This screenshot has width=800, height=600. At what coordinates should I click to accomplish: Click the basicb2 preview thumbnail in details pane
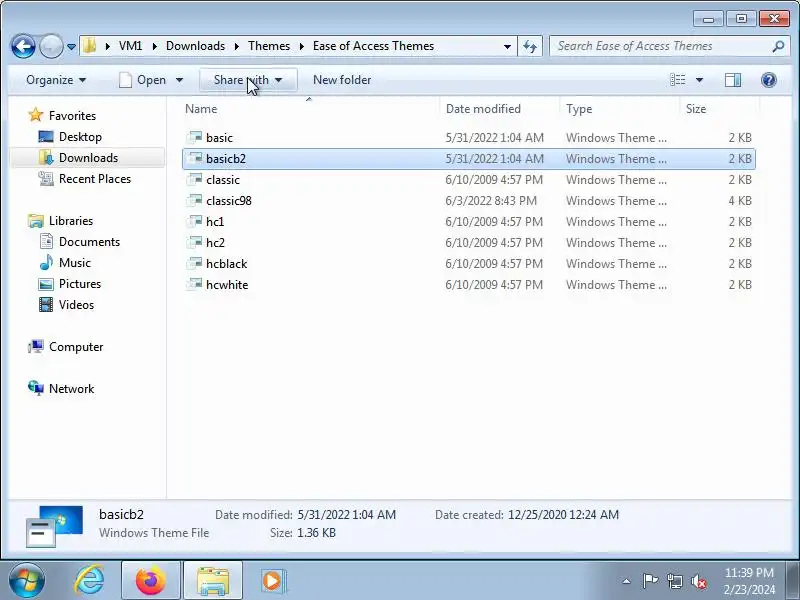coord(54,526)
